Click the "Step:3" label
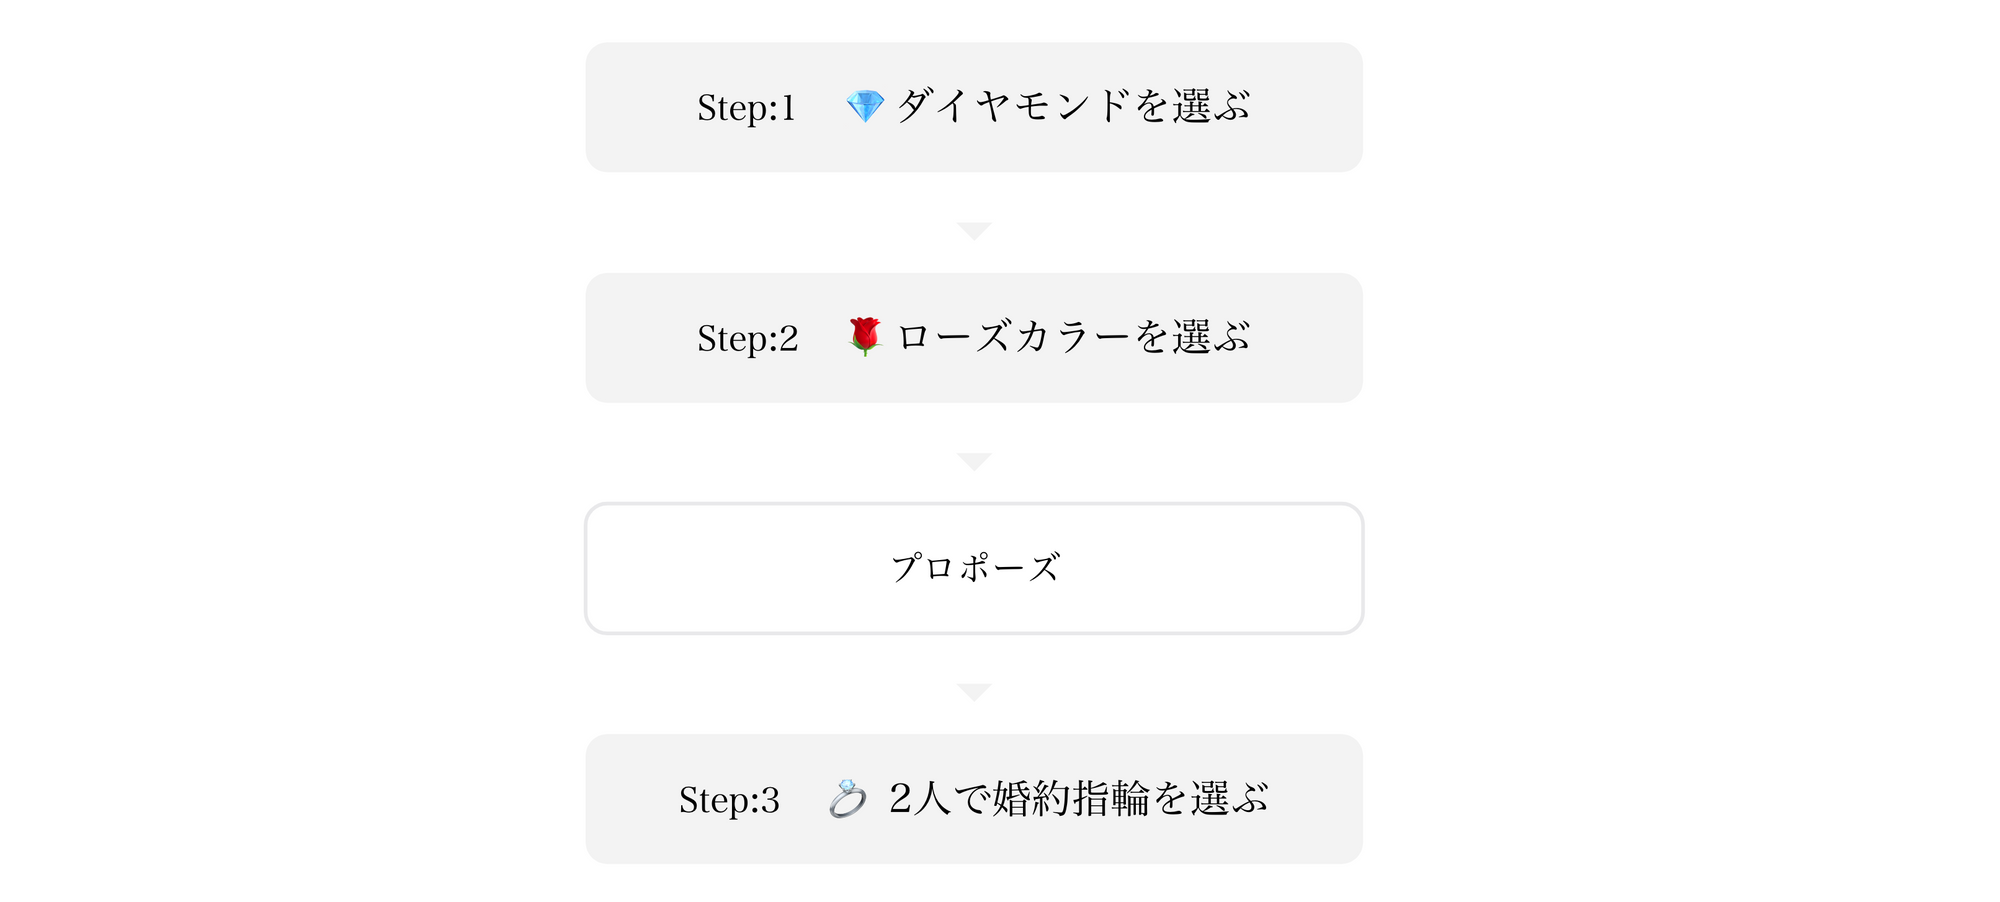Viewport: 2000px width, 902px height. [729, 800]
